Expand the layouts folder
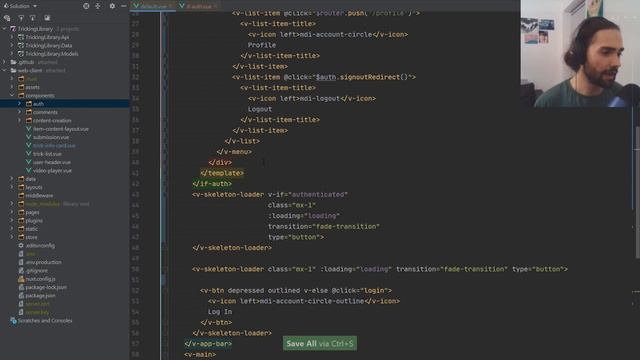 click(x=12, y=187)
